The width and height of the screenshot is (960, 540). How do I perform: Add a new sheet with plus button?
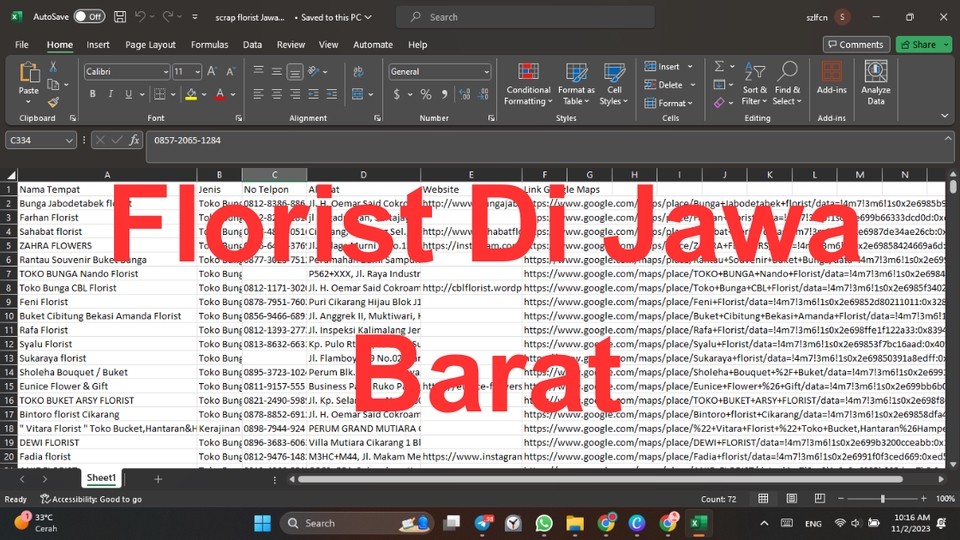coord(158,479)
